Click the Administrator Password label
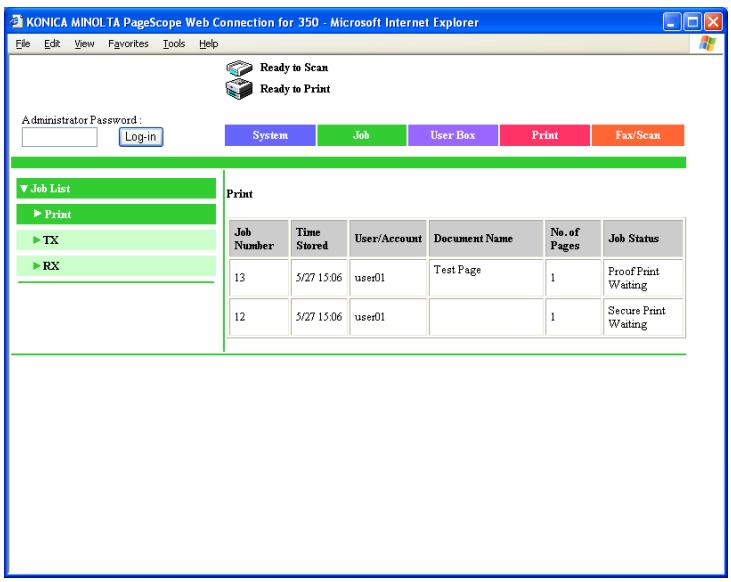This screenshot has height=582, width=731. point(82,120)
